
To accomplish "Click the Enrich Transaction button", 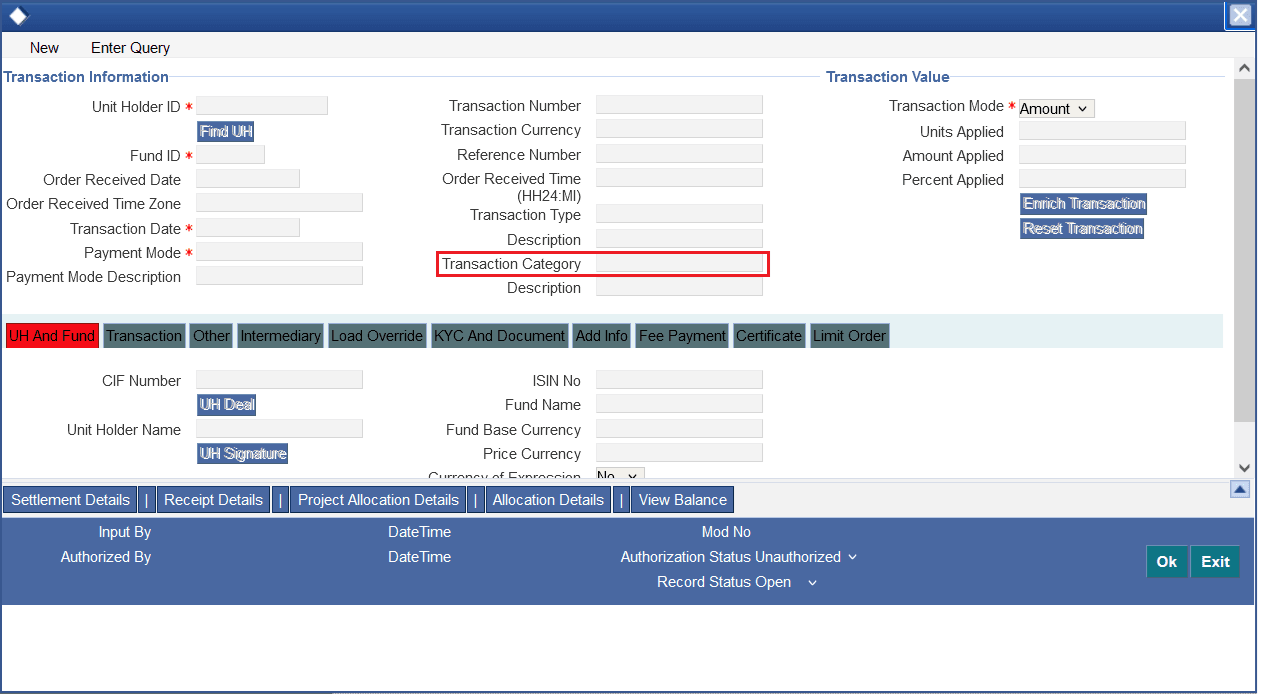I will click(x=1084, y=204).
